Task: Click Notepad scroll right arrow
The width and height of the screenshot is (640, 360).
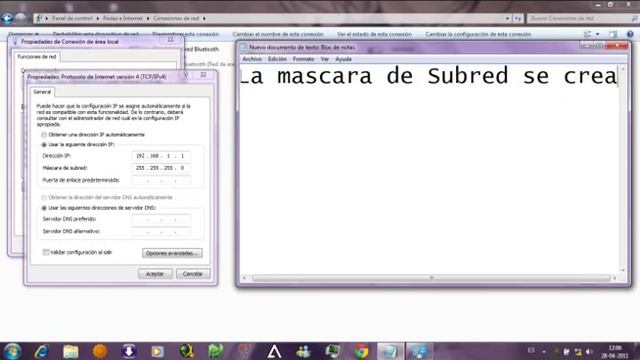Action: pos(615,278)
